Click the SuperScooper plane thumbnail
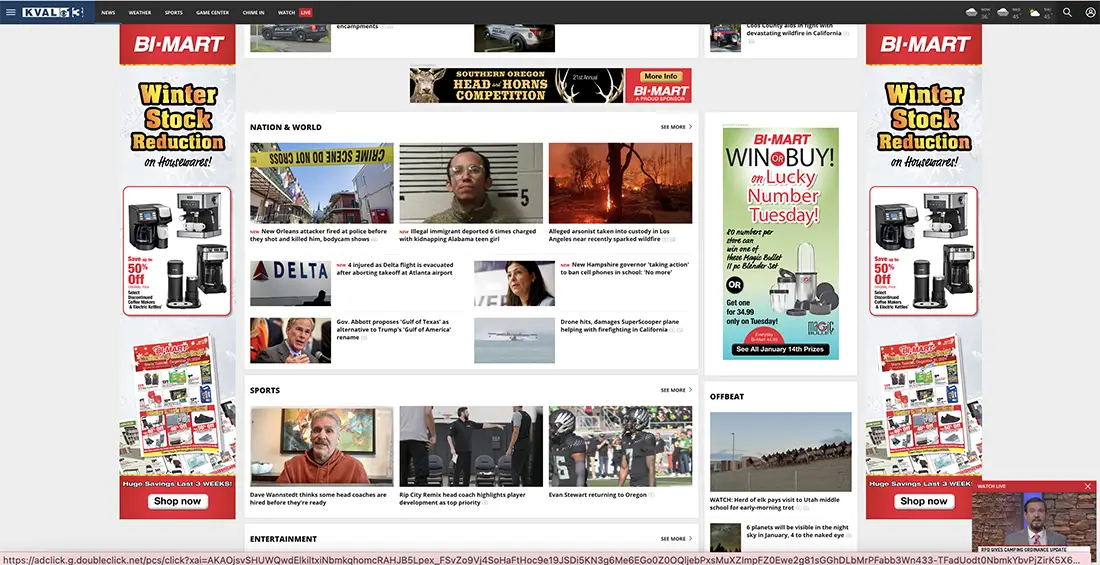 coord(514,340)
